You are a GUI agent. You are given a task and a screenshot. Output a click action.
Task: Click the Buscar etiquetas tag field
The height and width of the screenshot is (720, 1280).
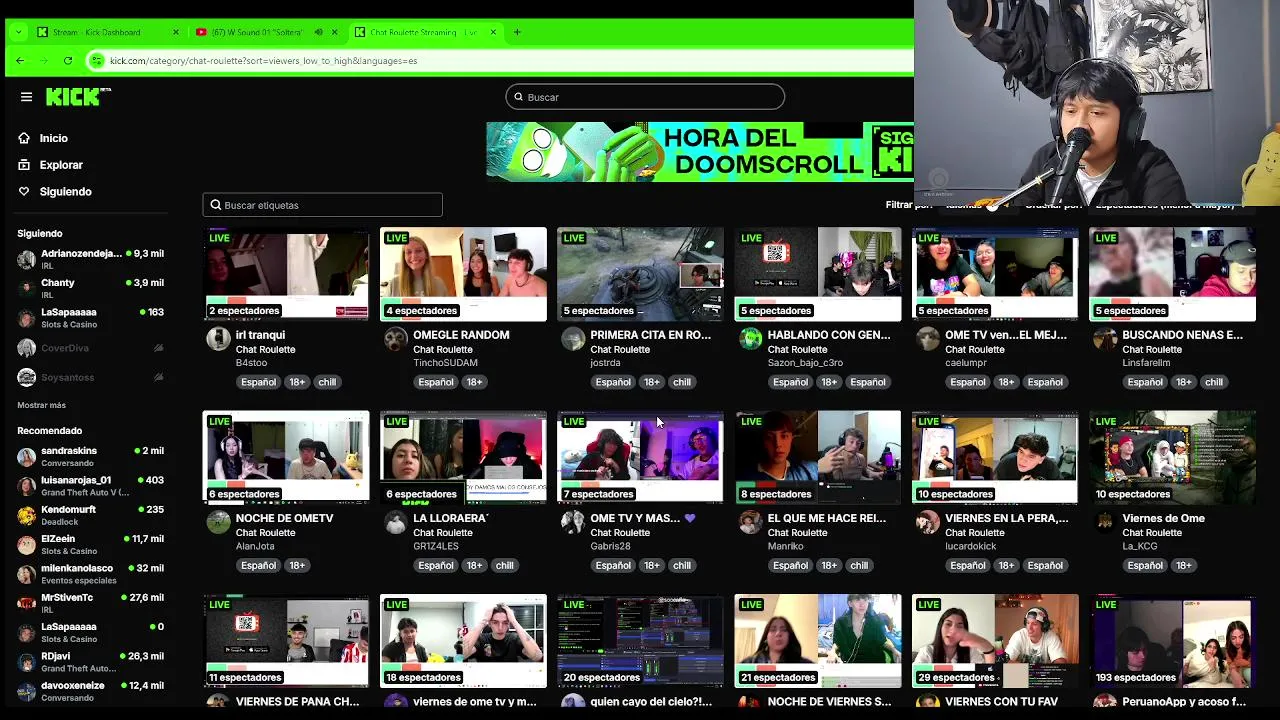322,205
